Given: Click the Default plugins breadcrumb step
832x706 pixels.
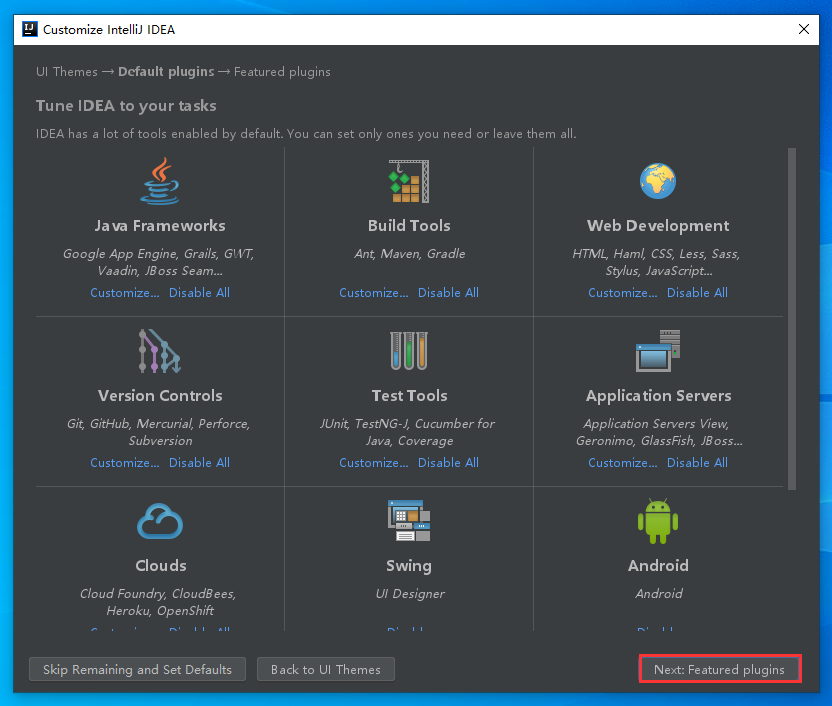Looking at the screenshot, I should point(166,72).
